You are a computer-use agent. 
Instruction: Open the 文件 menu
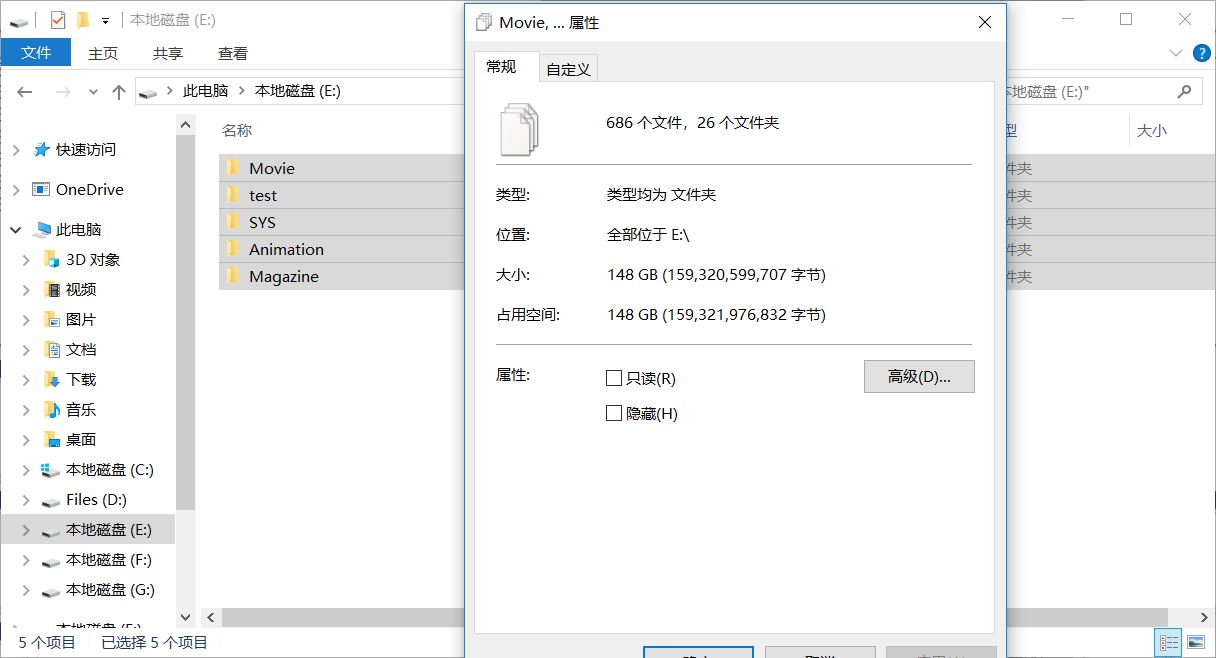pyautogui.click(x=36, y=53)
